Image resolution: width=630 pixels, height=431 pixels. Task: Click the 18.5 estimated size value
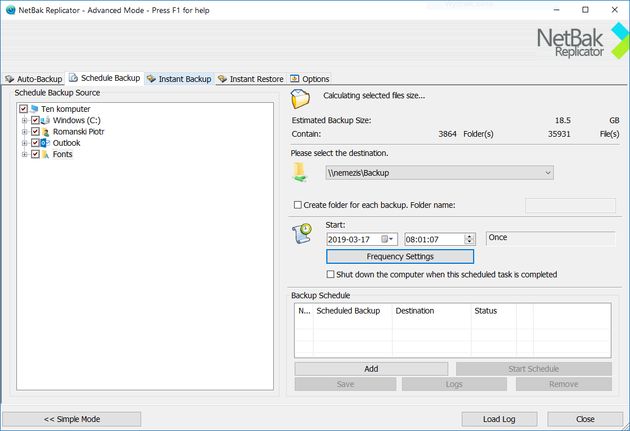(x=562, y=121)
